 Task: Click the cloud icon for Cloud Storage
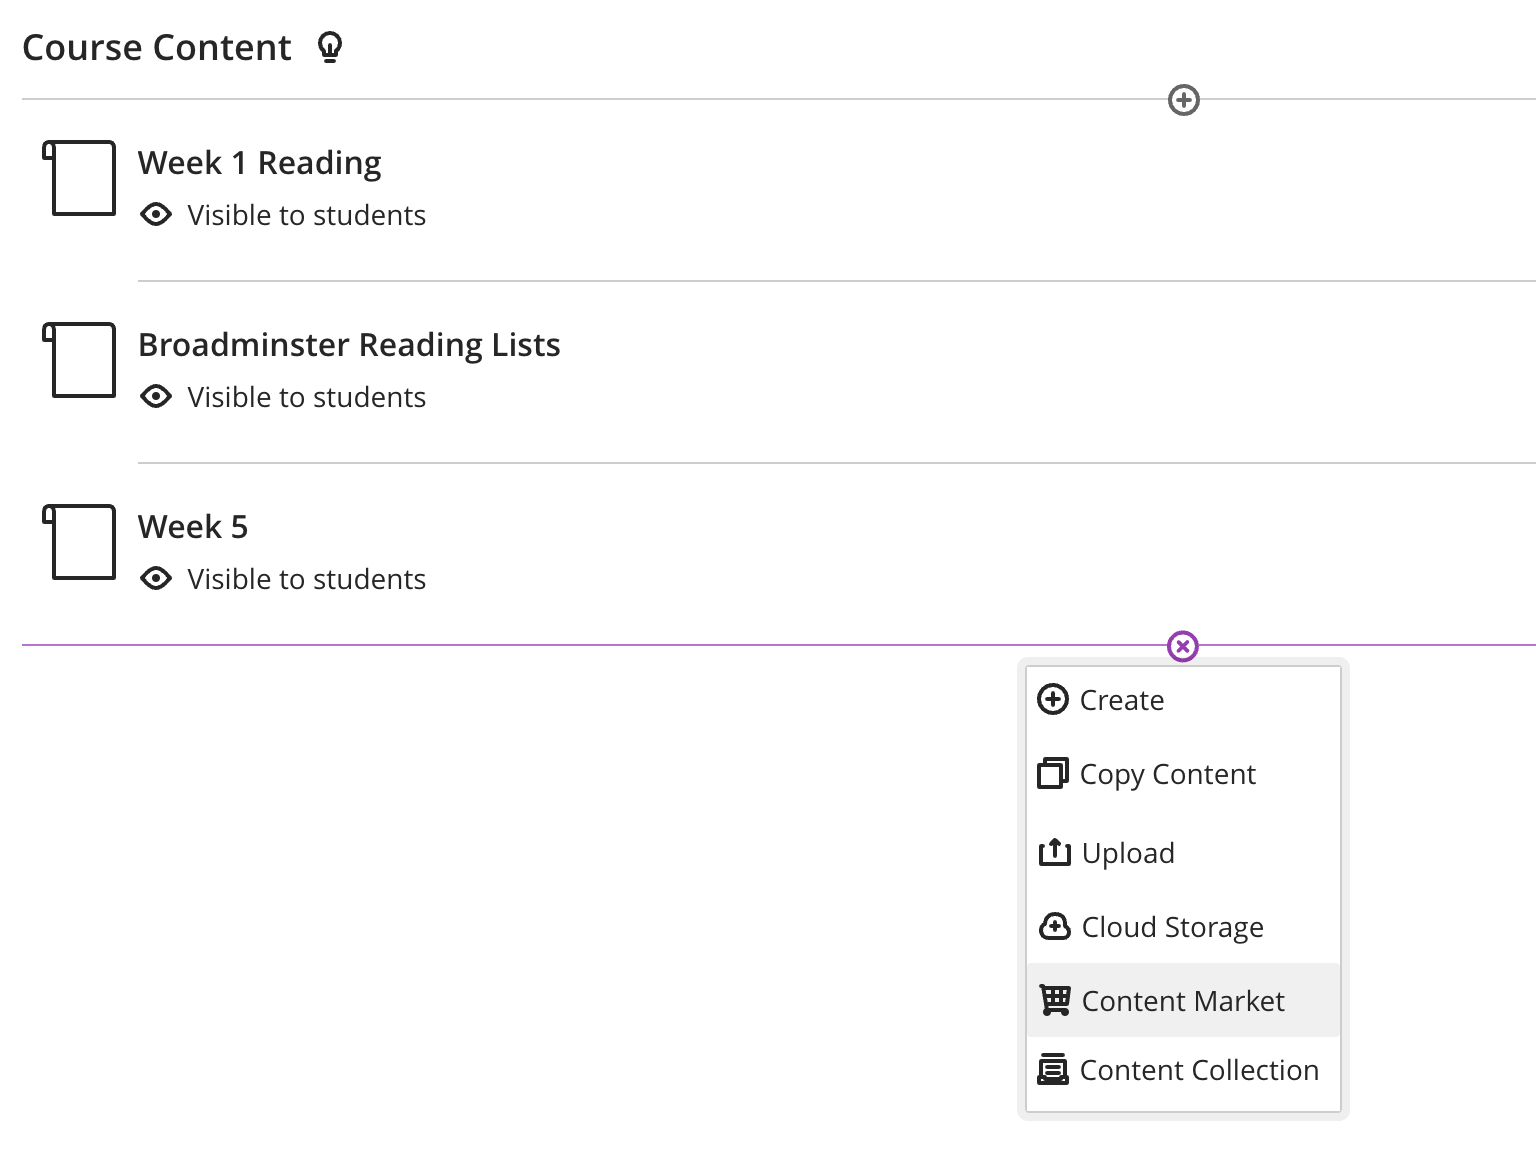(1054, 927)
